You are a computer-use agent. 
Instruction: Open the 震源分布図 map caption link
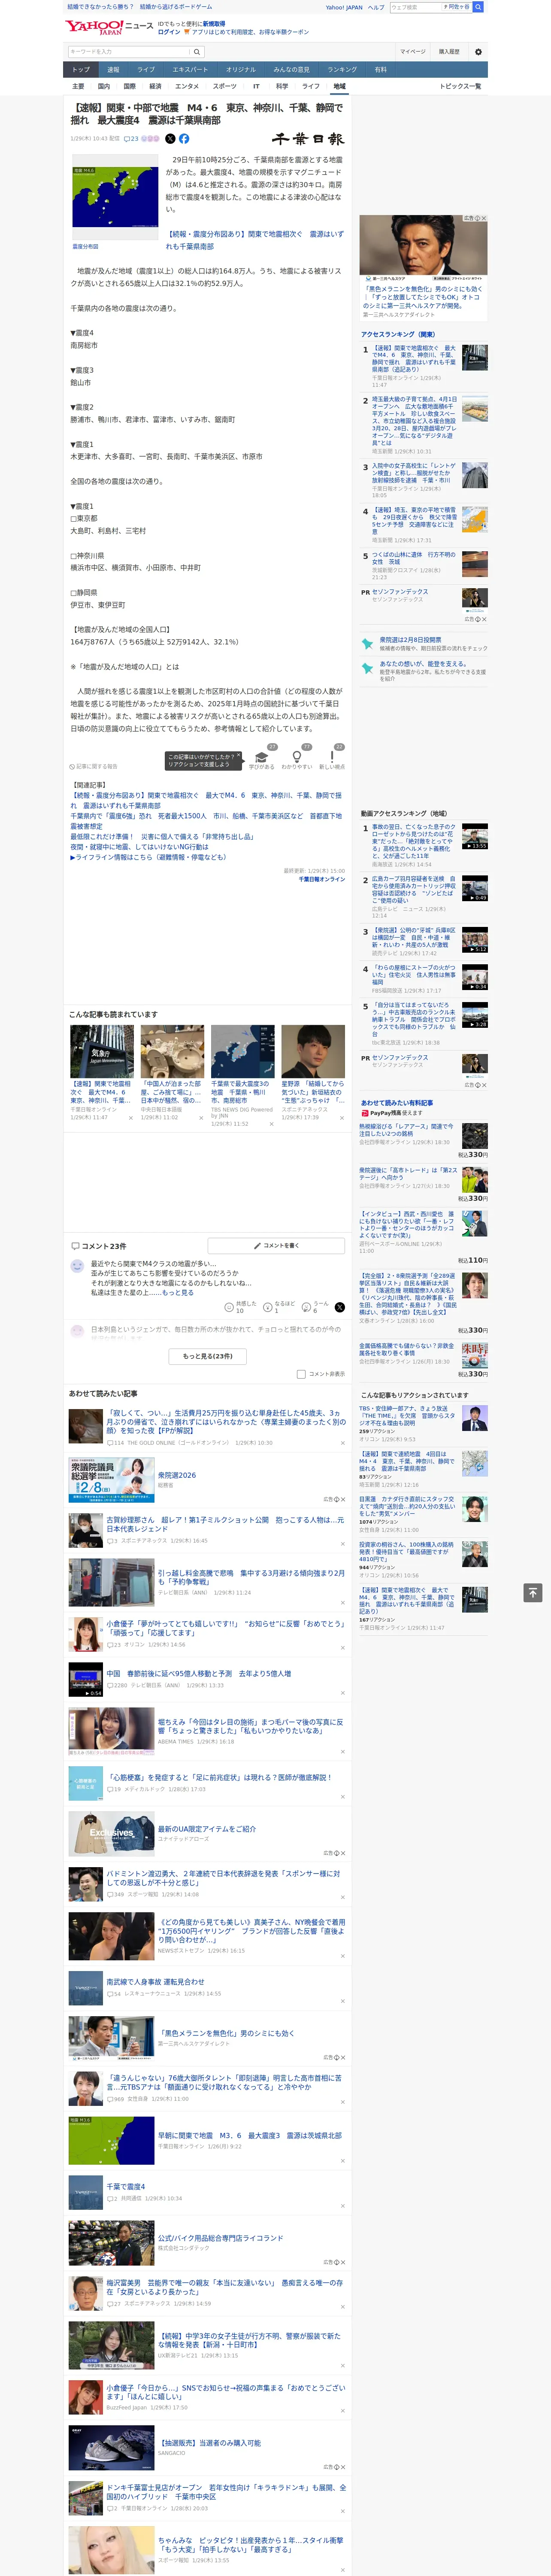[x=86, y=246]
